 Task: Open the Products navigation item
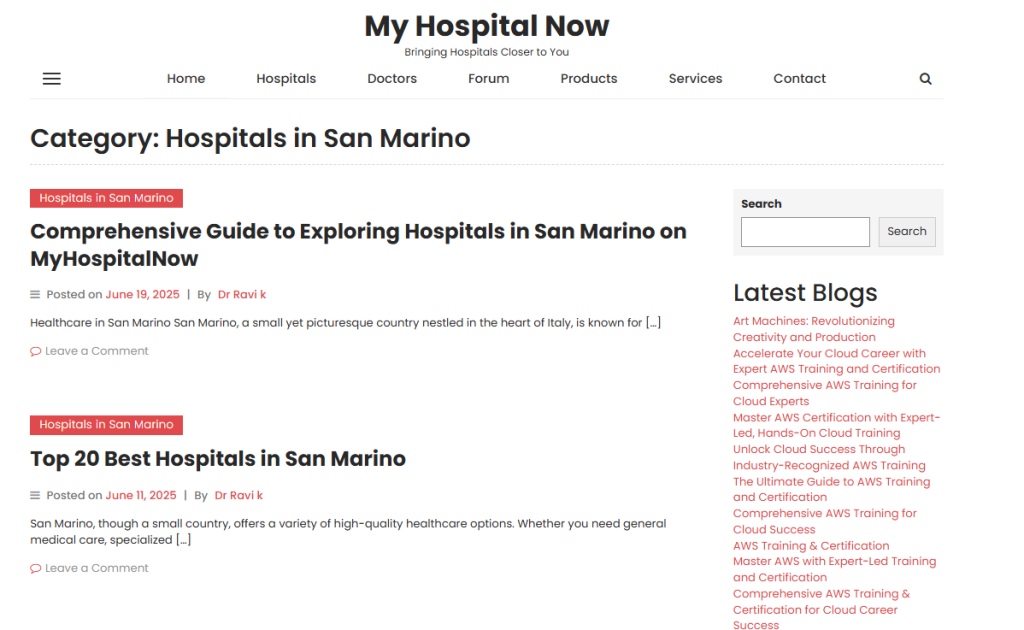coord(588,79)
